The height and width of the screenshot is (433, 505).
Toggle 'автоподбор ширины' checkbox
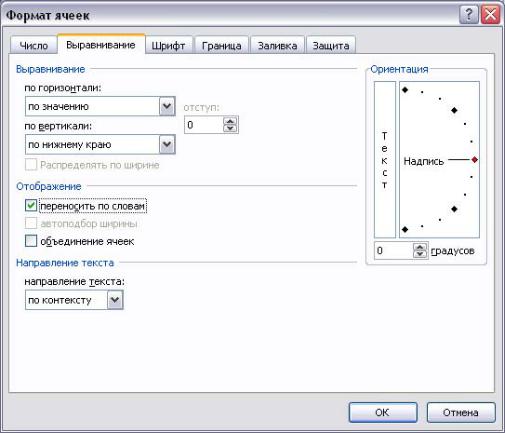tap(31, 223)
